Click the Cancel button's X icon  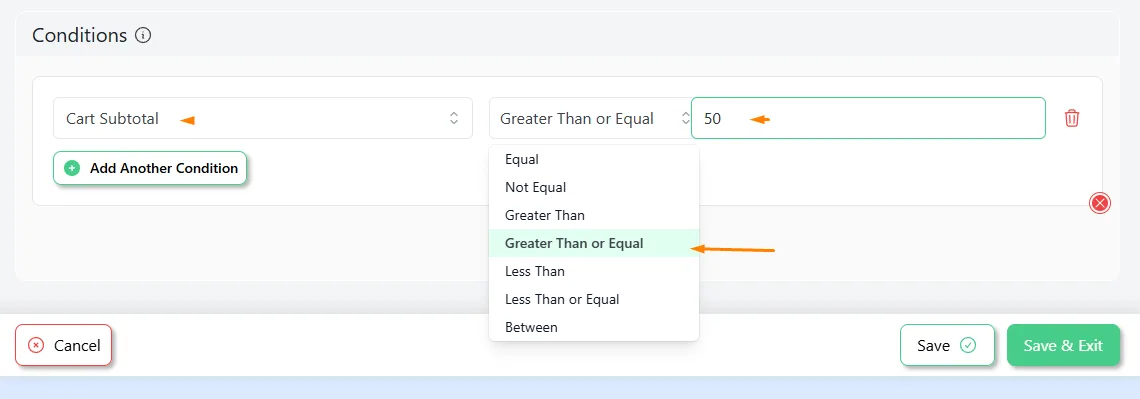tap(36, 345)
